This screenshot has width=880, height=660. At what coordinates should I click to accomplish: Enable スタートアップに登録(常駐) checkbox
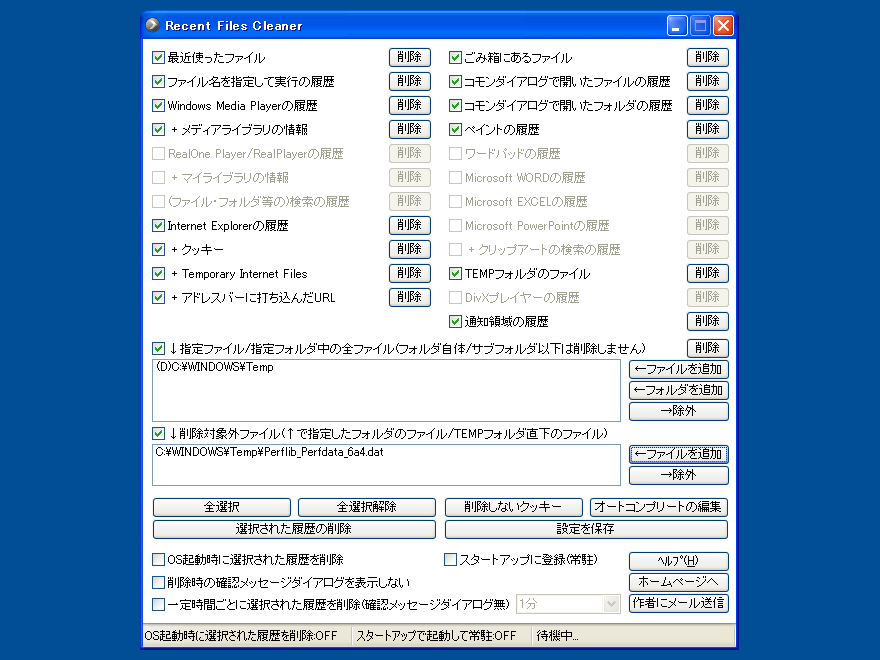pyautogui.click(x=450, y=560)
